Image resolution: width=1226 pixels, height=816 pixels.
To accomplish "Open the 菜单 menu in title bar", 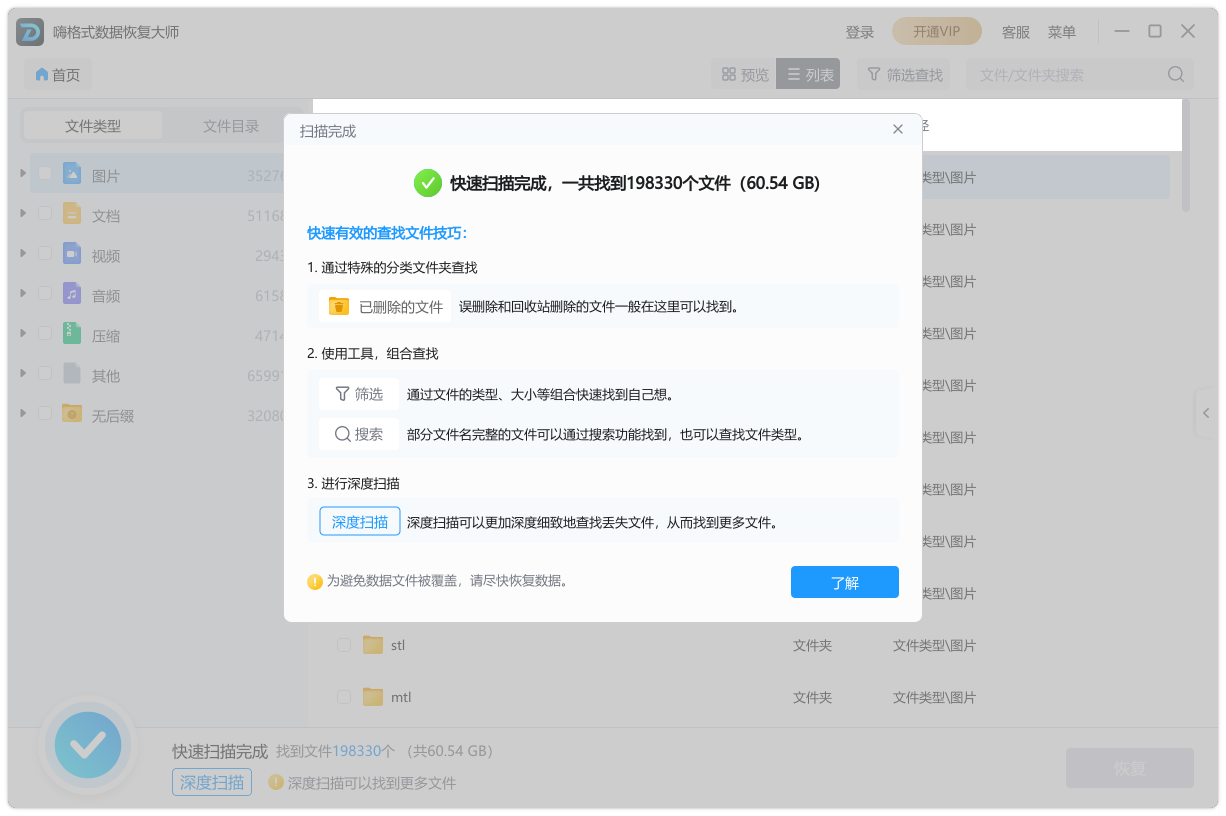I will coord(1061,32).
